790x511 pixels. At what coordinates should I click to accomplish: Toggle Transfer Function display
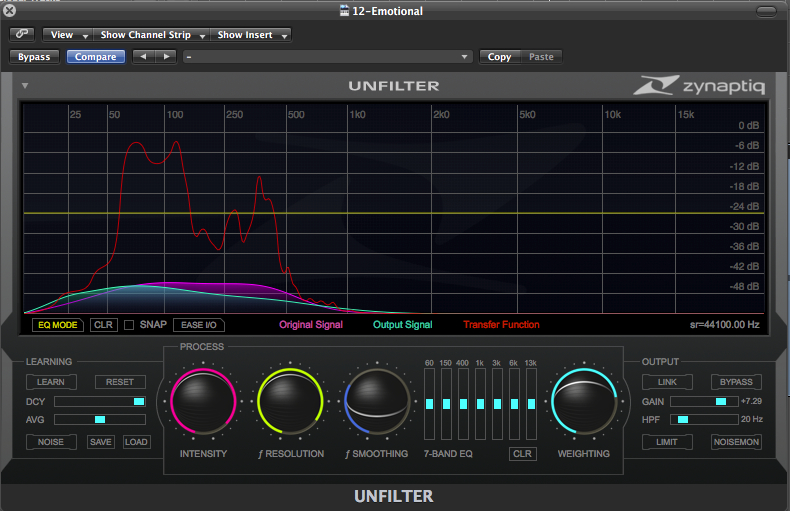click(501, 325)
